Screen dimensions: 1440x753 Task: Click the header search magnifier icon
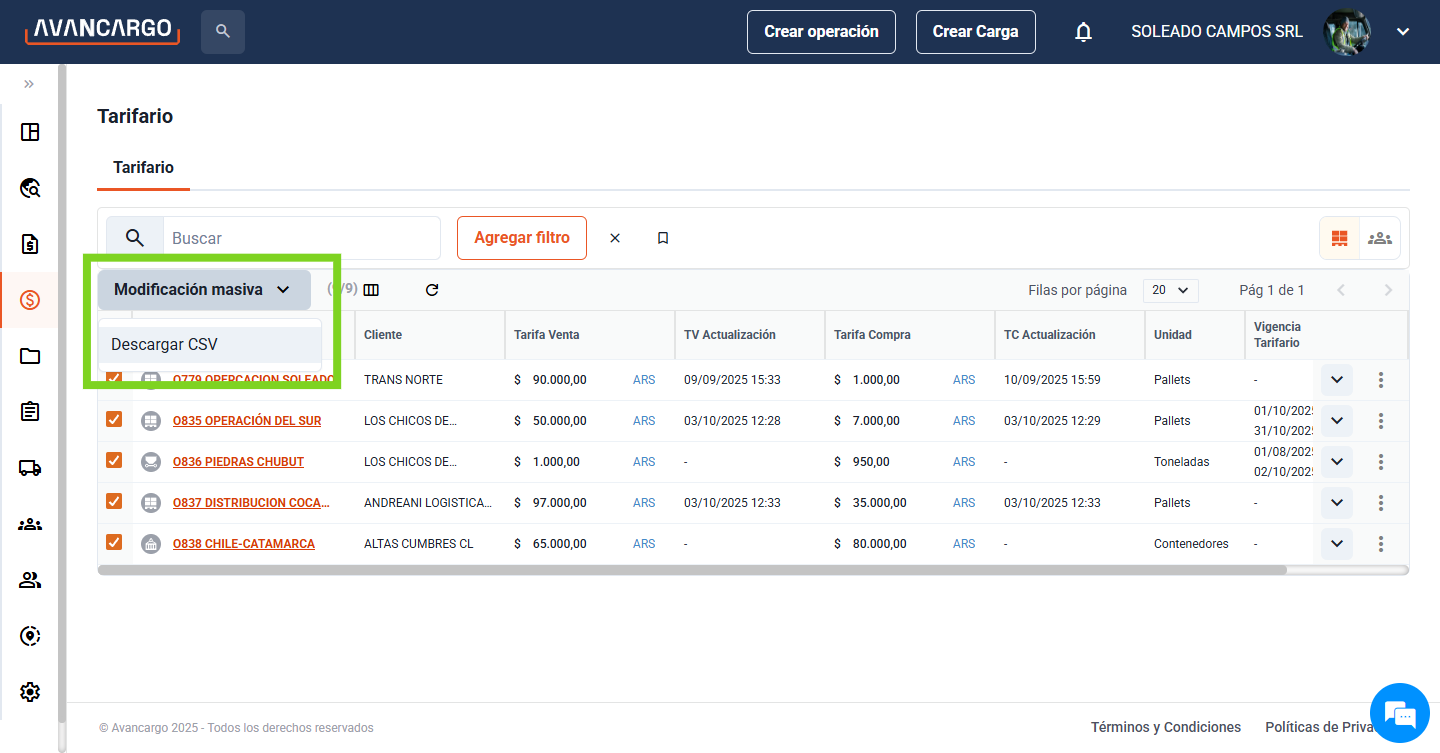coord(222,32)
